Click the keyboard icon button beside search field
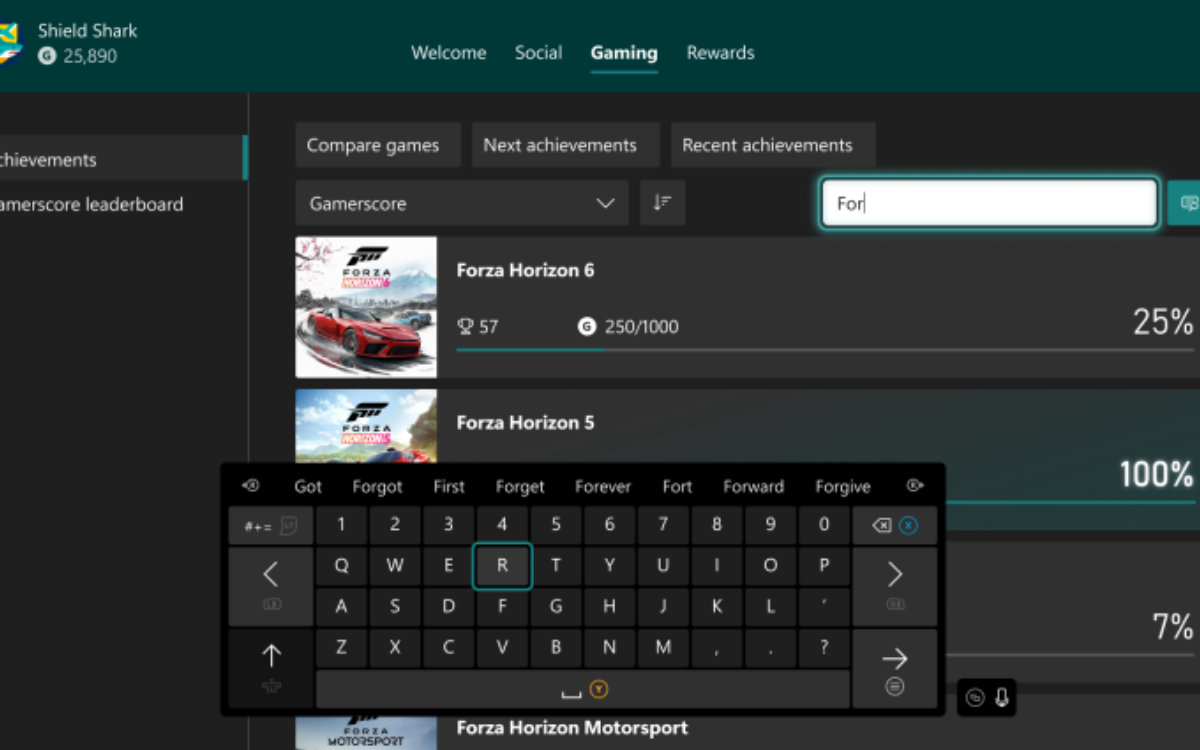 coord(1186,203)
